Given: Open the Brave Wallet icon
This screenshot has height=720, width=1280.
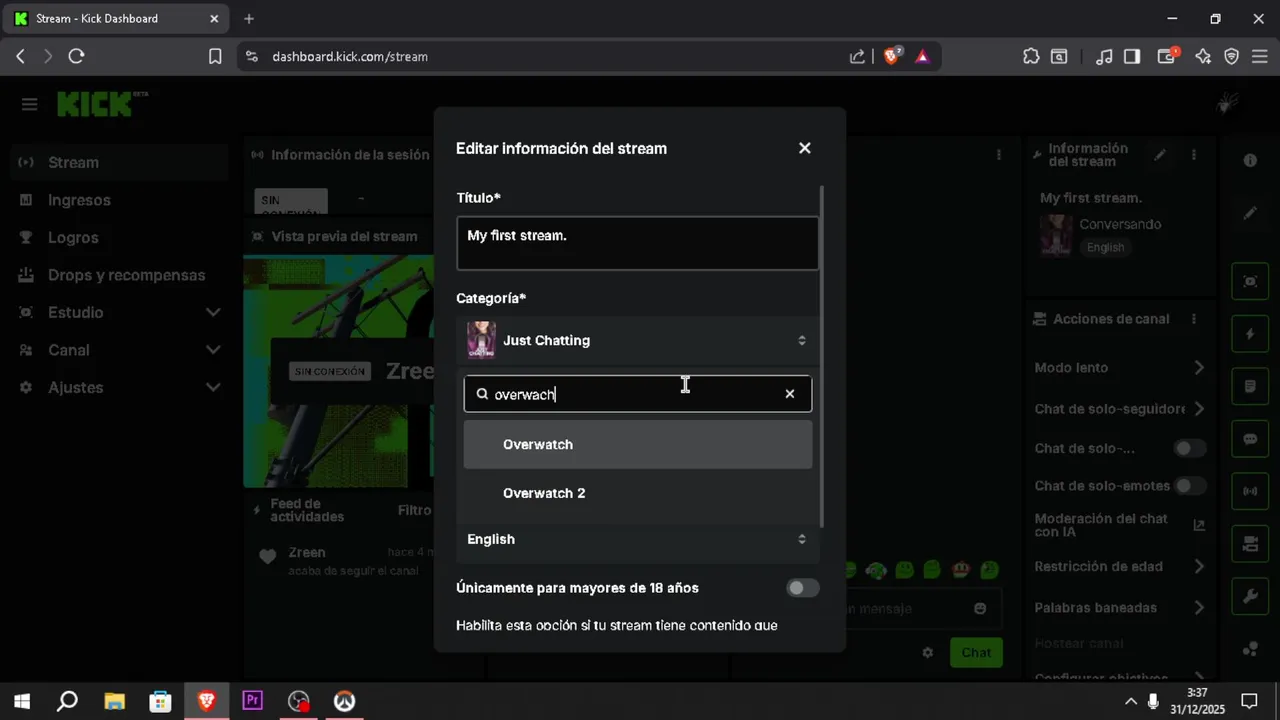Looking at the screenshot, I should 1167,56.
